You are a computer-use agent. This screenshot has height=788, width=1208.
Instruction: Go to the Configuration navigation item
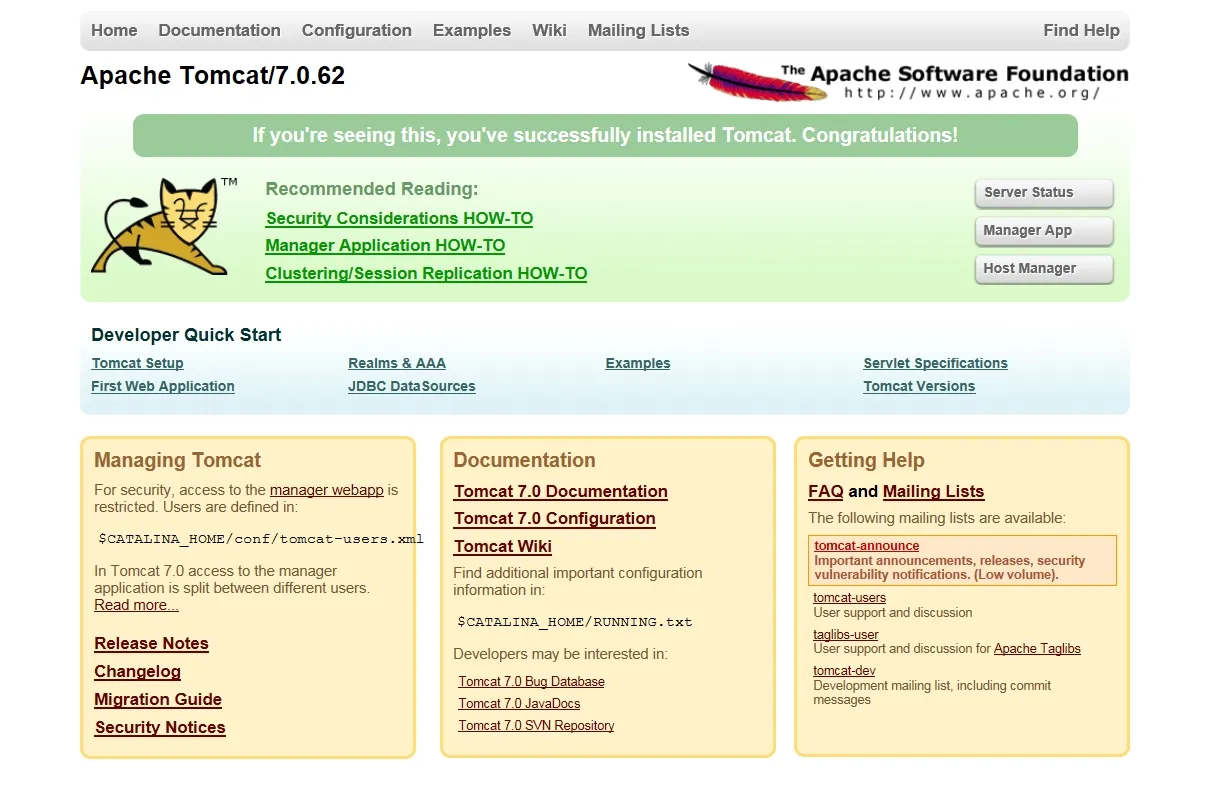[357, 30]
